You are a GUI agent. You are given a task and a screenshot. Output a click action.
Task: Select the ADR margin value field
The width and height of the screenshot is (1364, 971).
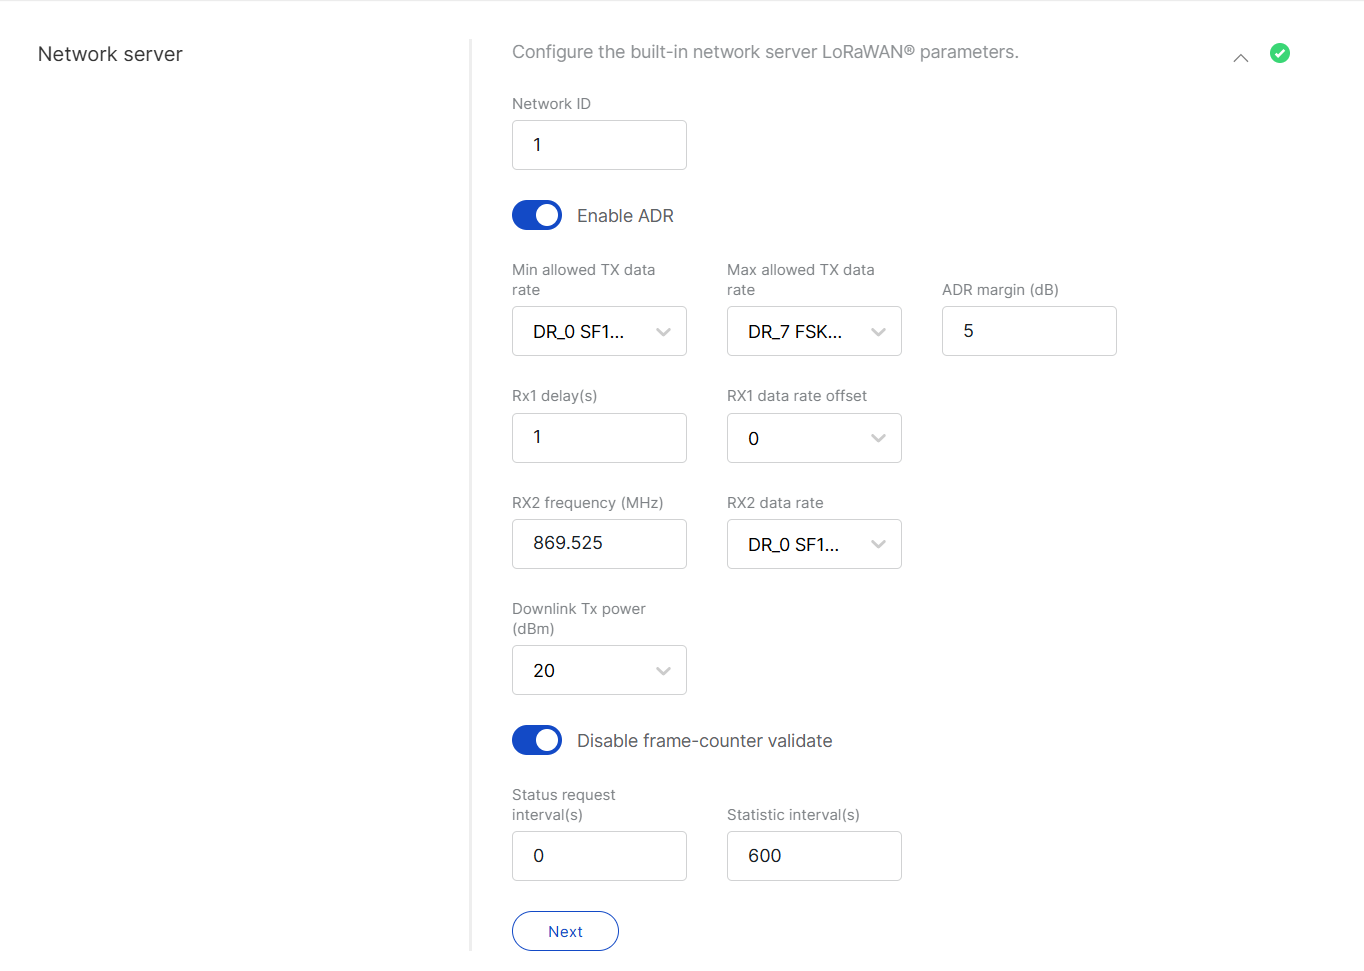pyautogui.click(x=1029, y=331)
